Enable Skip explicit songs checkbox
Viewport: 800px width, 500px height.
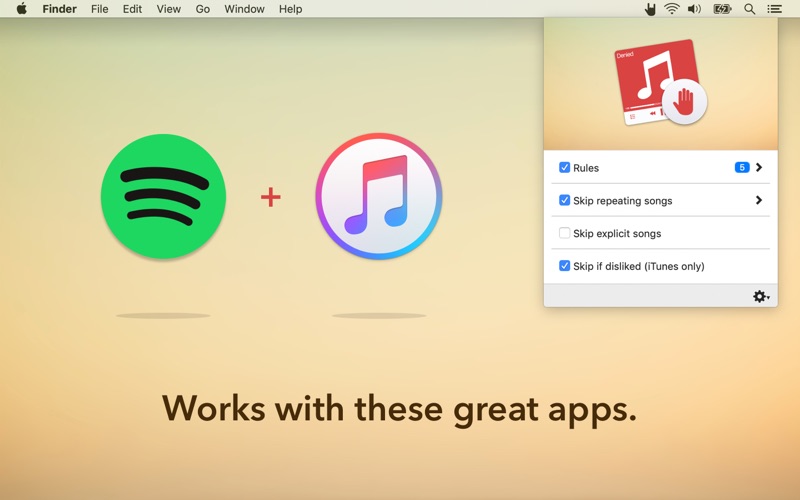click(564, 233)
